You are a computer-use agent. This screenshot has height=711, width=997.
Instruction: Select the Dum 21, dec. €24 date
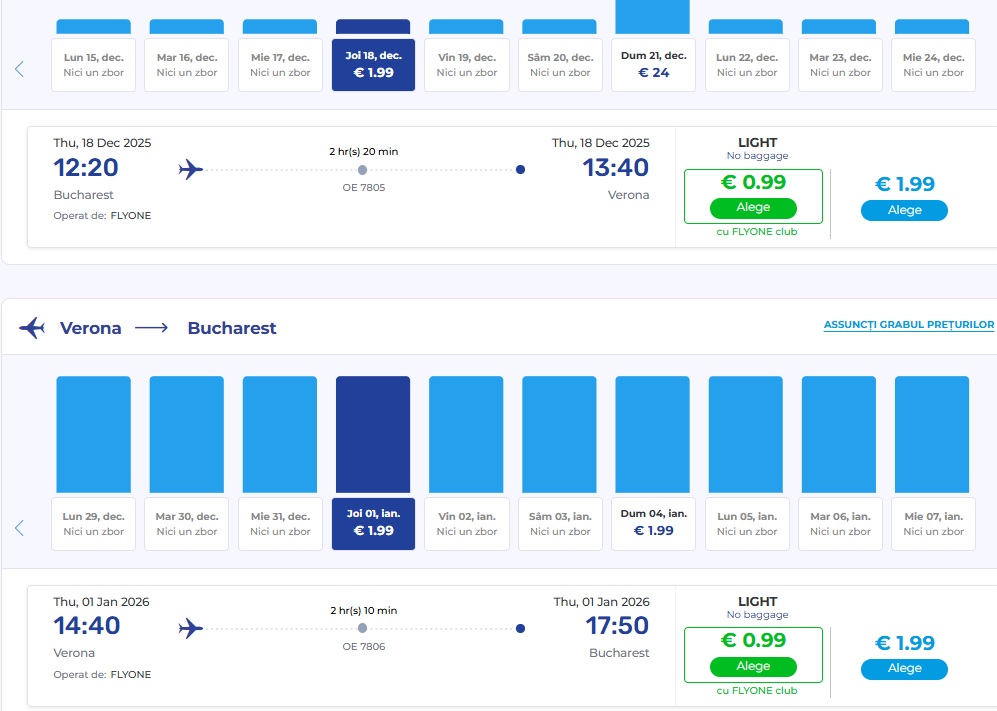point(653,65)
